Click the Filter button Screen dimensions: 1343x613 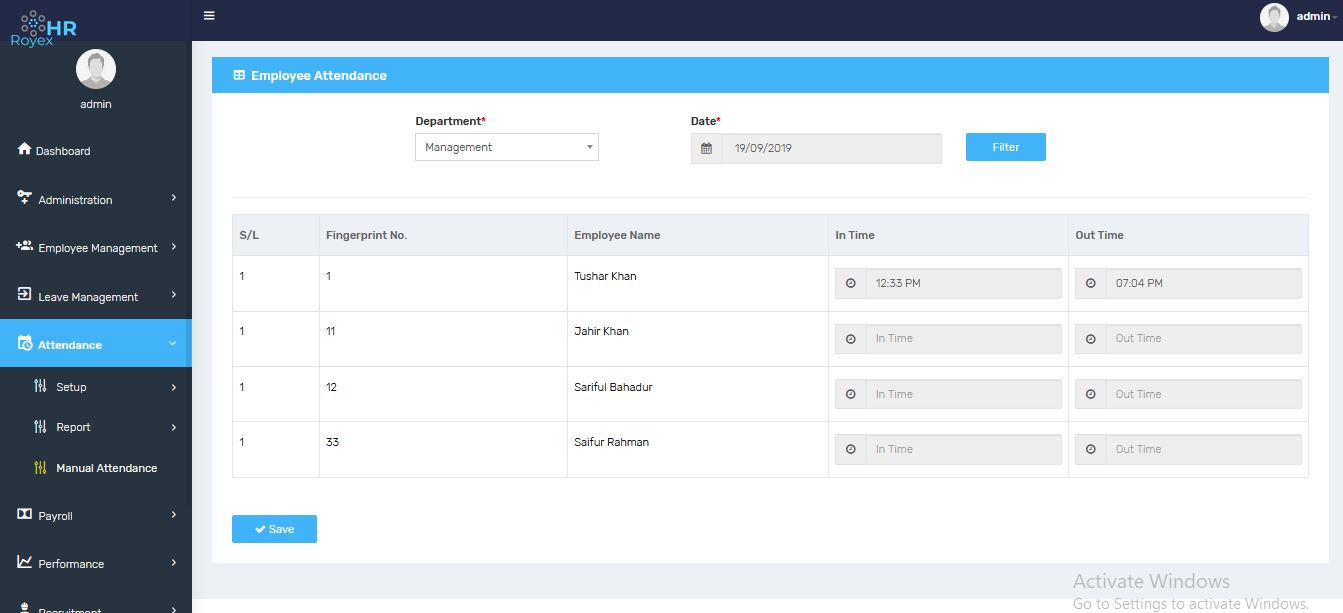1006,147
